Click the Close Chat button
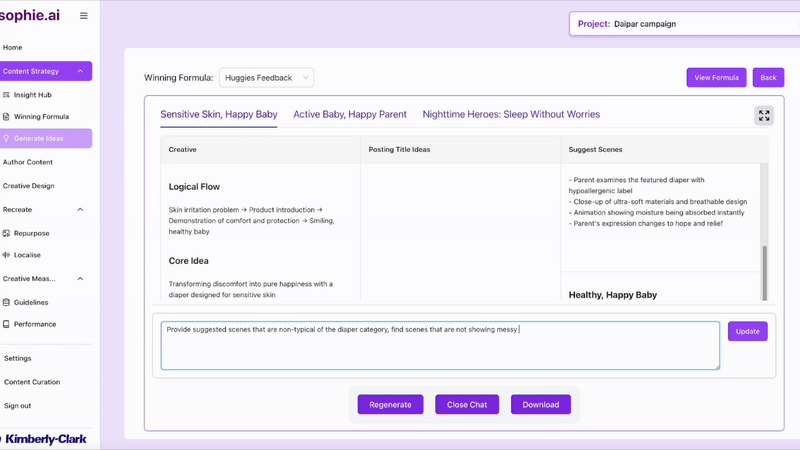Screen dimensions: 800x450 (467, 405)
